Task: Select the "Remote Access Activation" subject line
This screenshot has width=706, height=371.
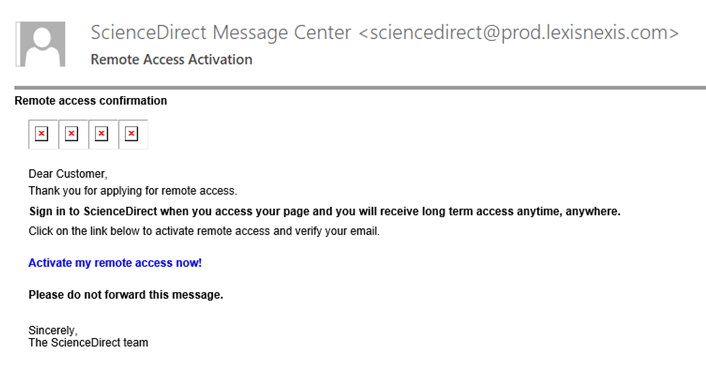Action: (x=172, y=59)
